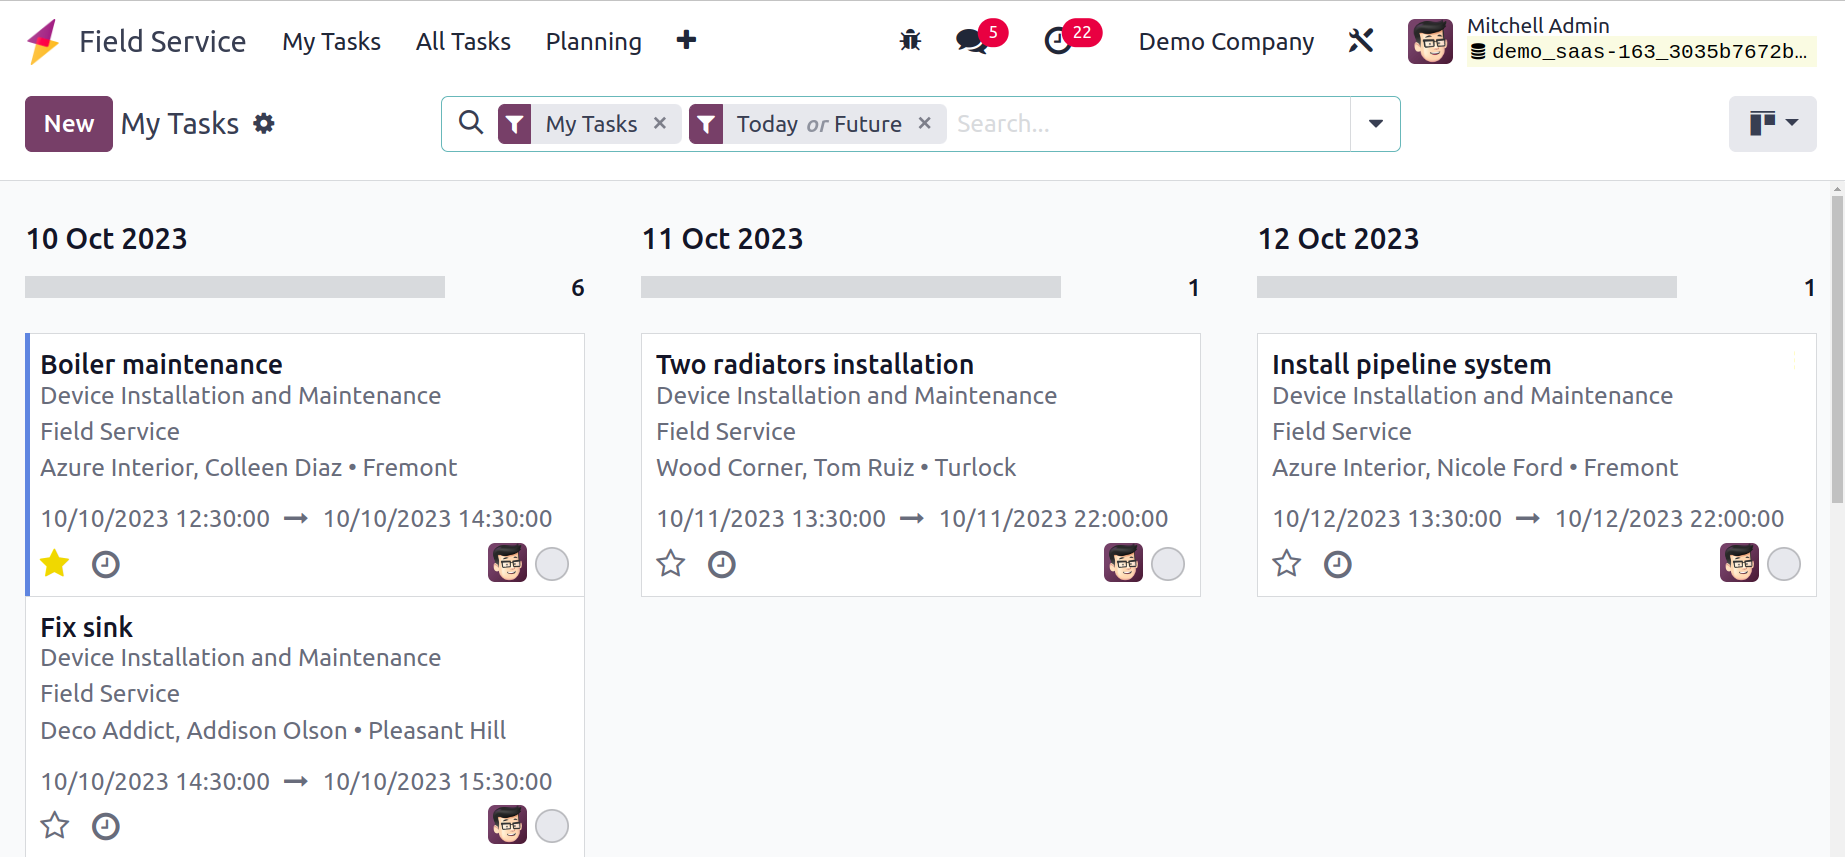
Task: Open the kanban view switcher dropdown
Action: [1772, 124]
